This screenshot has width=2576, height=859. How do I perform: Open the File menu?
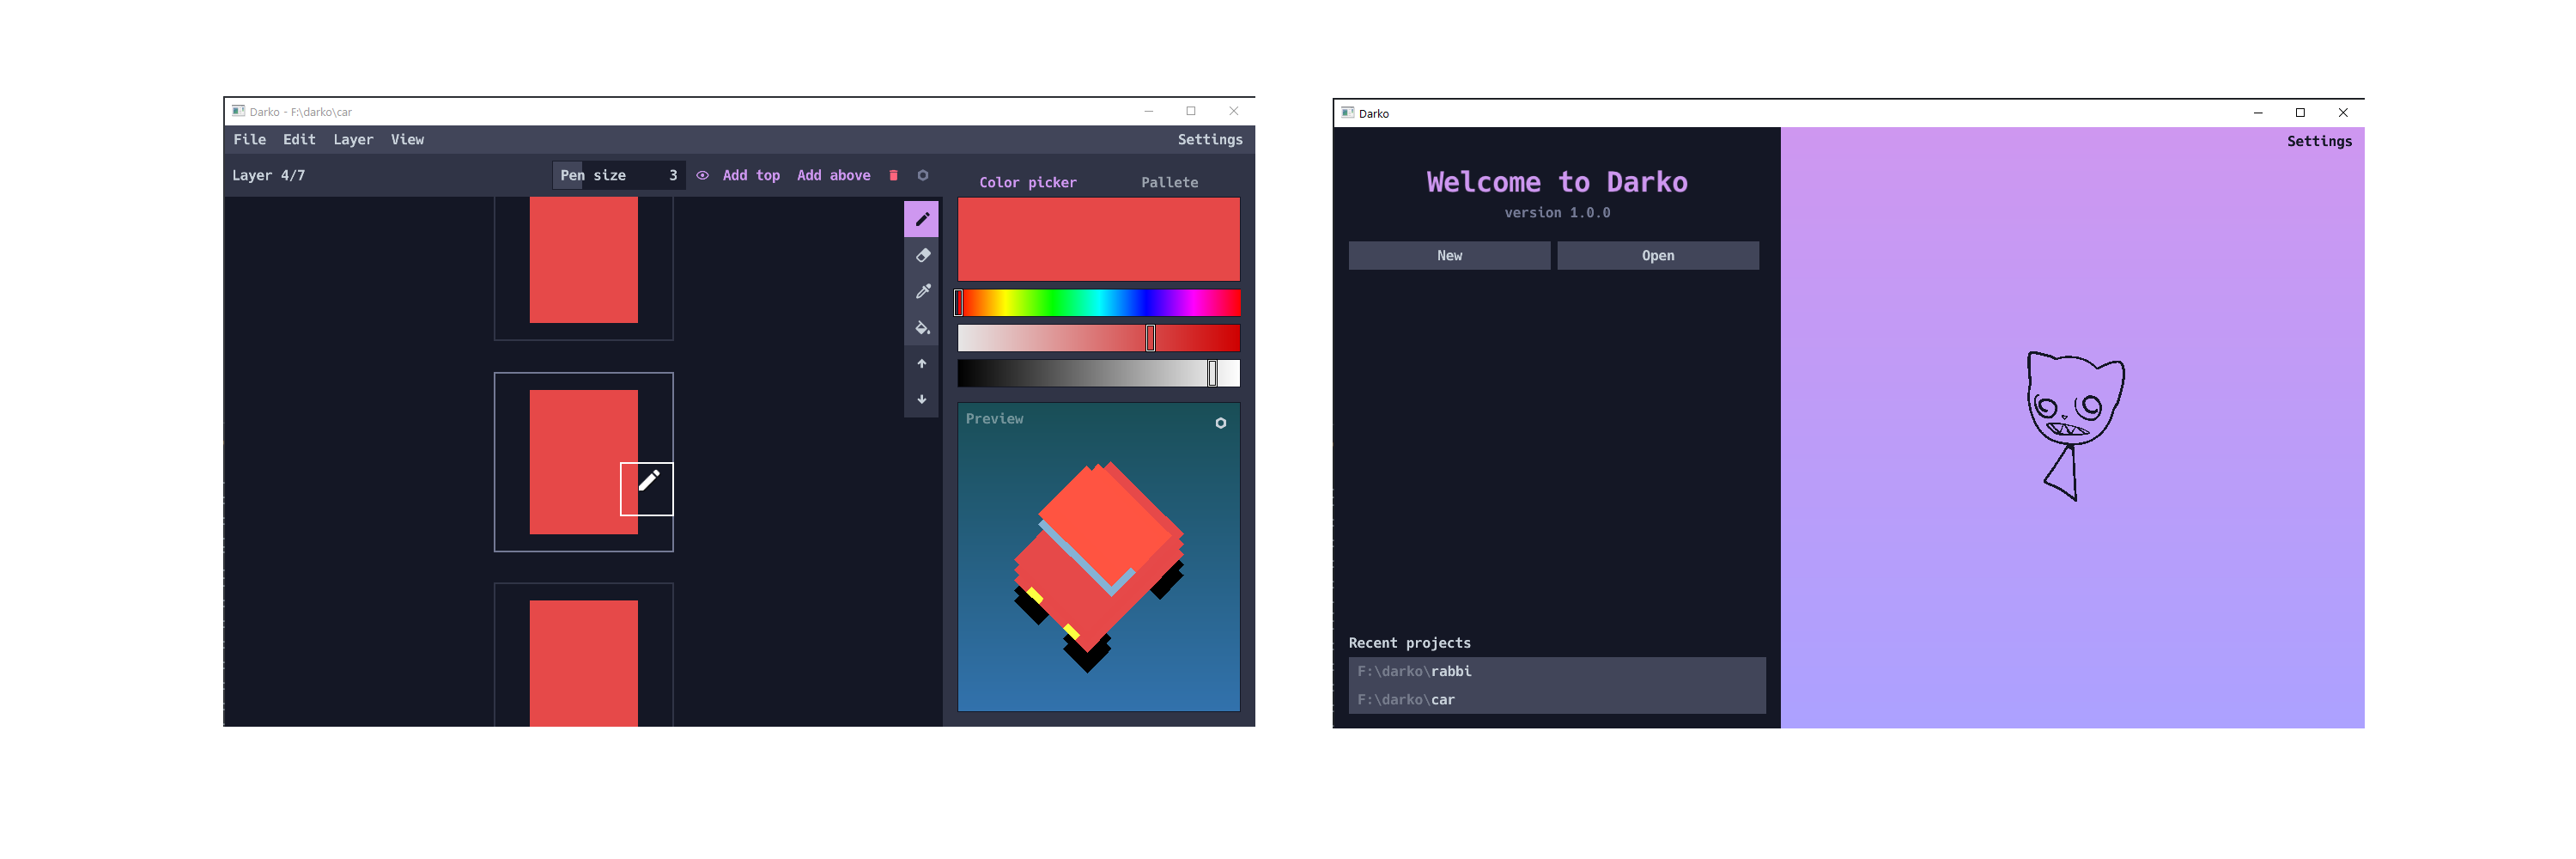[x=249, y=139]
